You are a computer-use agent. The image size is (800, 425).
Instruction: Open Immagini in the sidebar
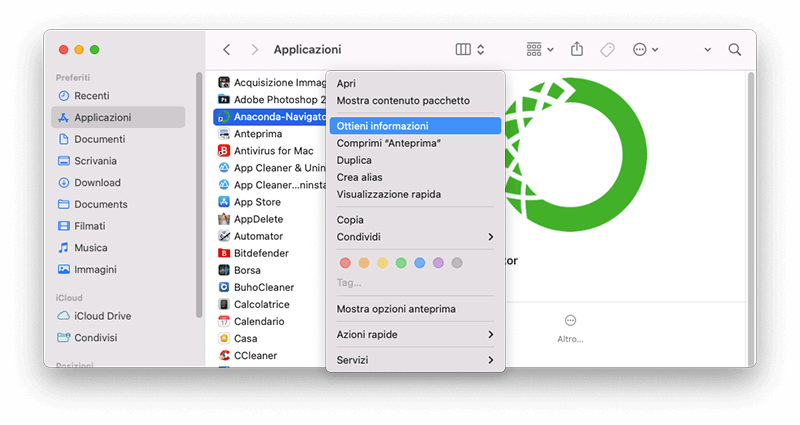[118, 269]
